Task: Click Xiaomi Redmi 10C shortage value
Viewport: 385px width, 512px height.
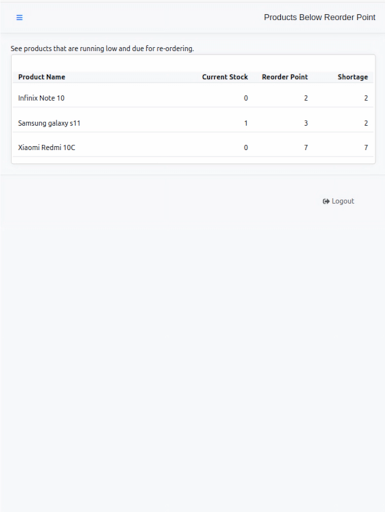Action: [366, 147]
